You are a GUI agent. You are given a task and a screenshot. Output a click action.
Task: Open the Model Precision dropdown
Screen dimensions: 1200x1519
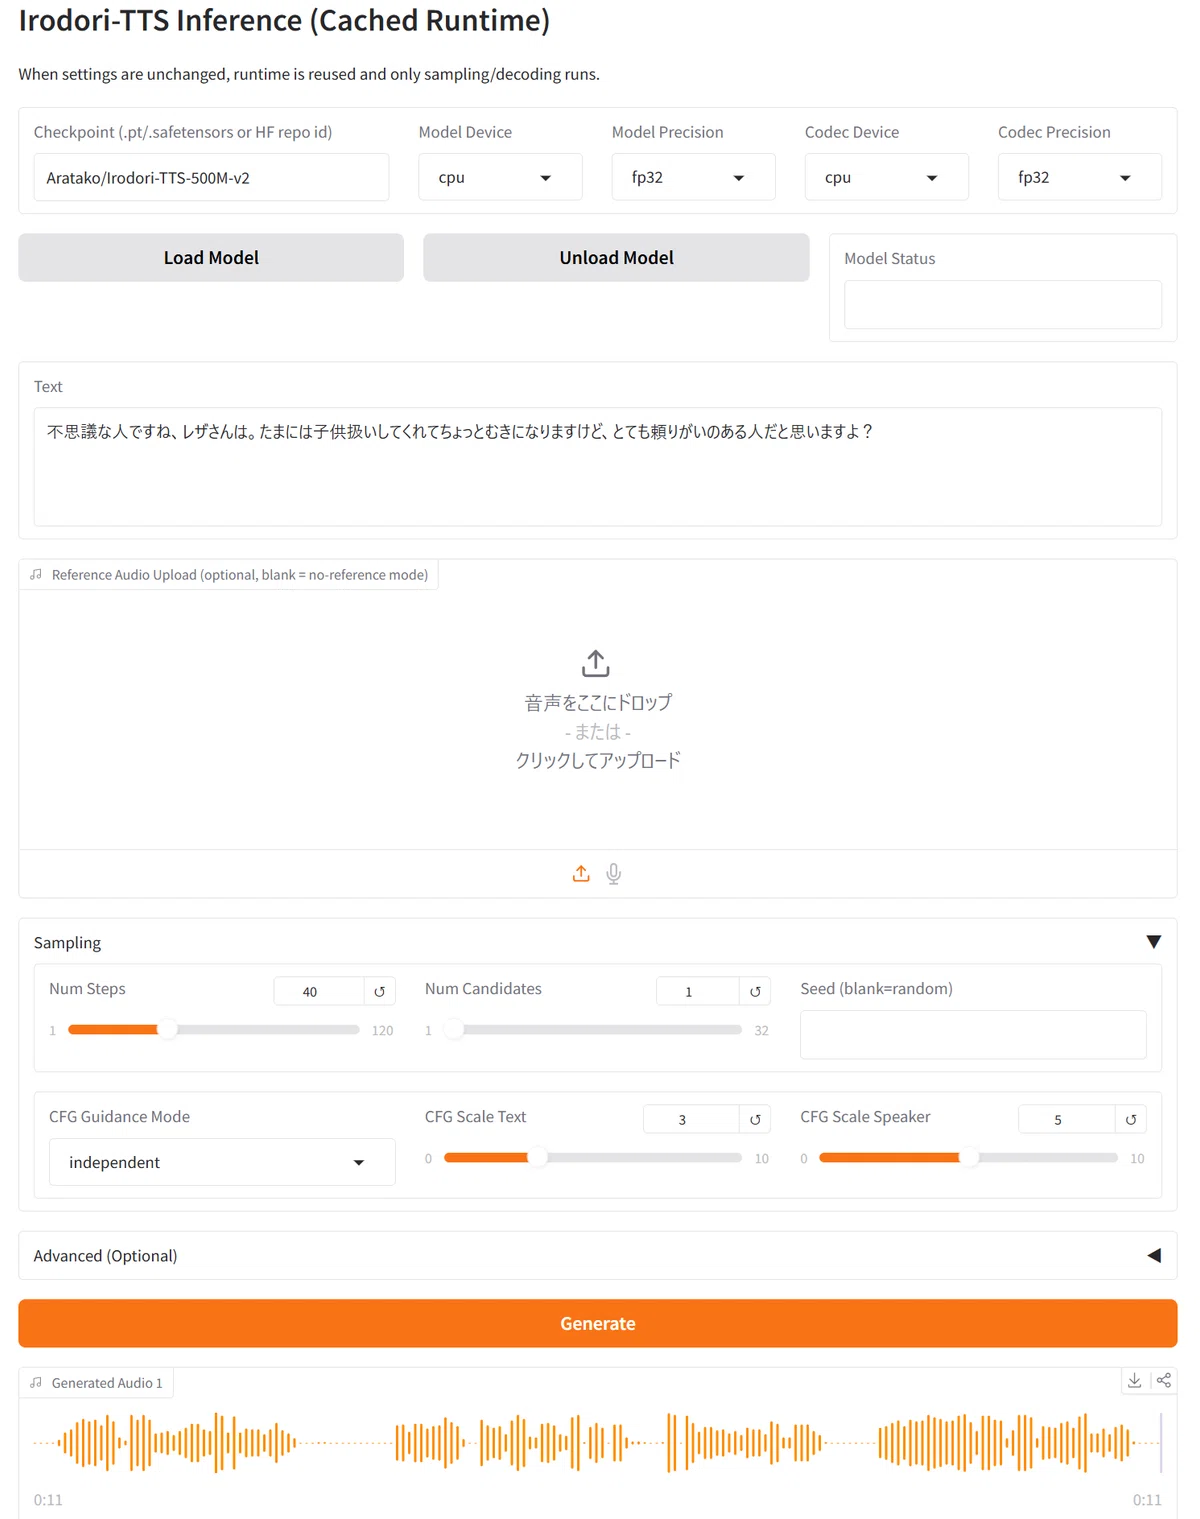pos(693,177)
